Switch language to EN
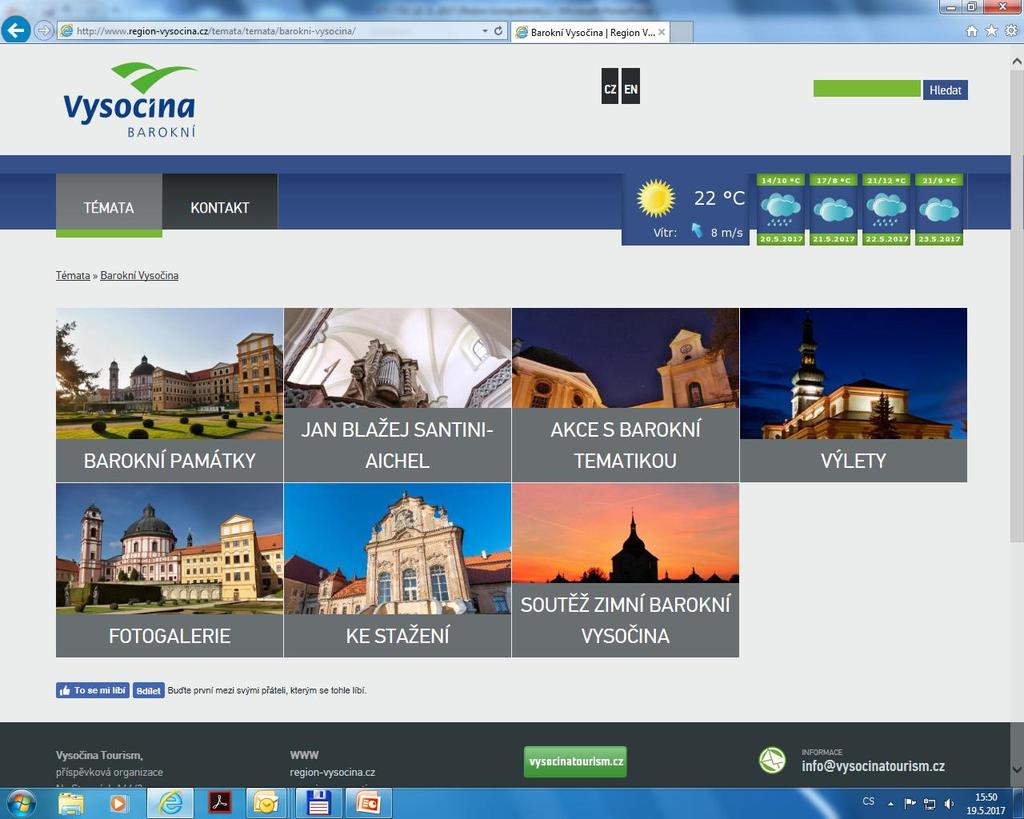Image resolution: width=1024 pixels, height=819 pixels. (x=630, y=86)
